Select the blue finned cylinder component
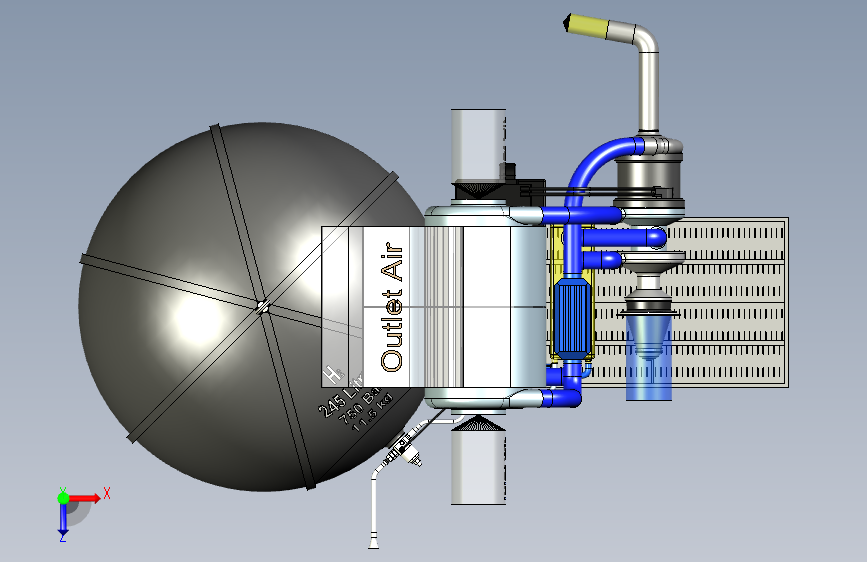867x562 pixels. coord(573,318)
